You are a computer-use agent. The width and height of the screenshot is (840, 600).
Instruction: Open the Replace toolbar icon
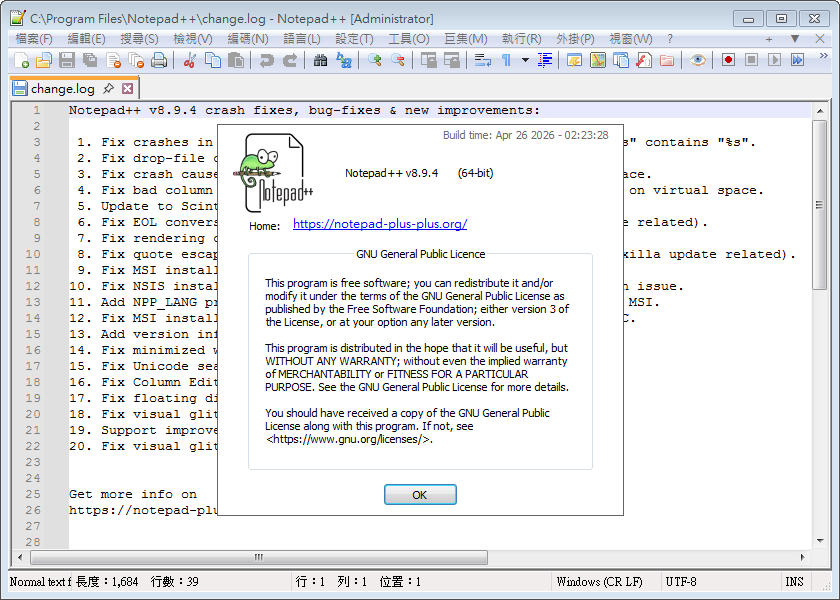point(343,60)
